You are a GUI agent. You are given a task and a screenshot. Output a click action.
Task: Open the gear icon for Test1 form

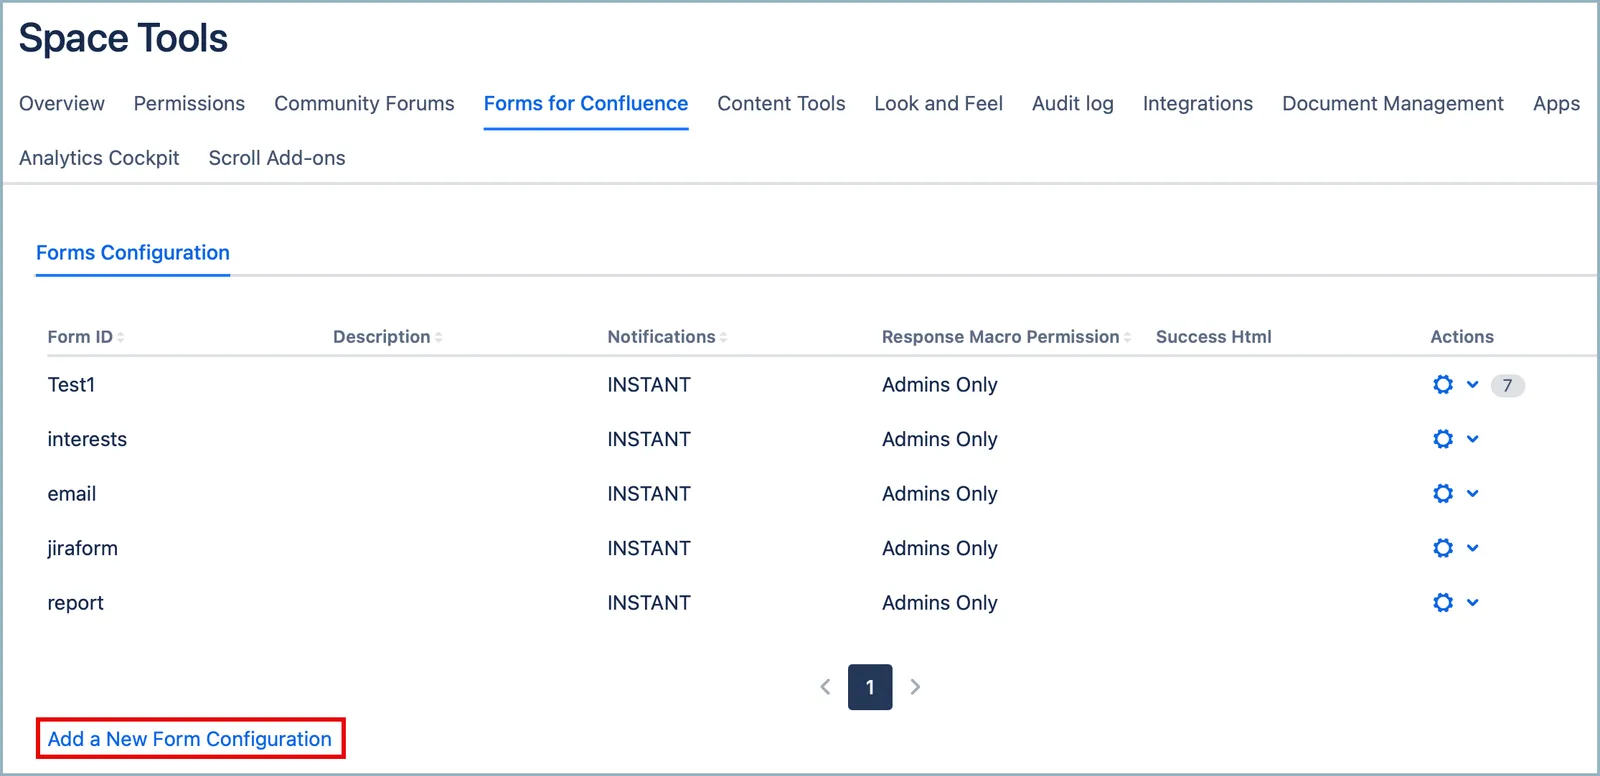click(1443, 385)
